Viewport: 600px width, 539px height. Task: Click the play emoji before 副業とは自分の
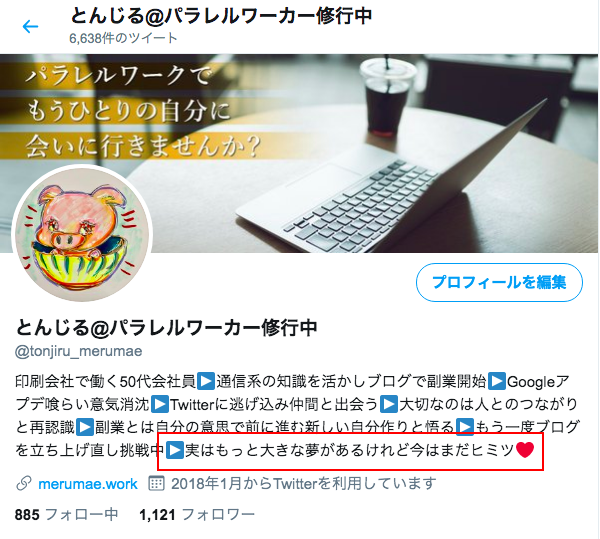click(x=85, y=427)
